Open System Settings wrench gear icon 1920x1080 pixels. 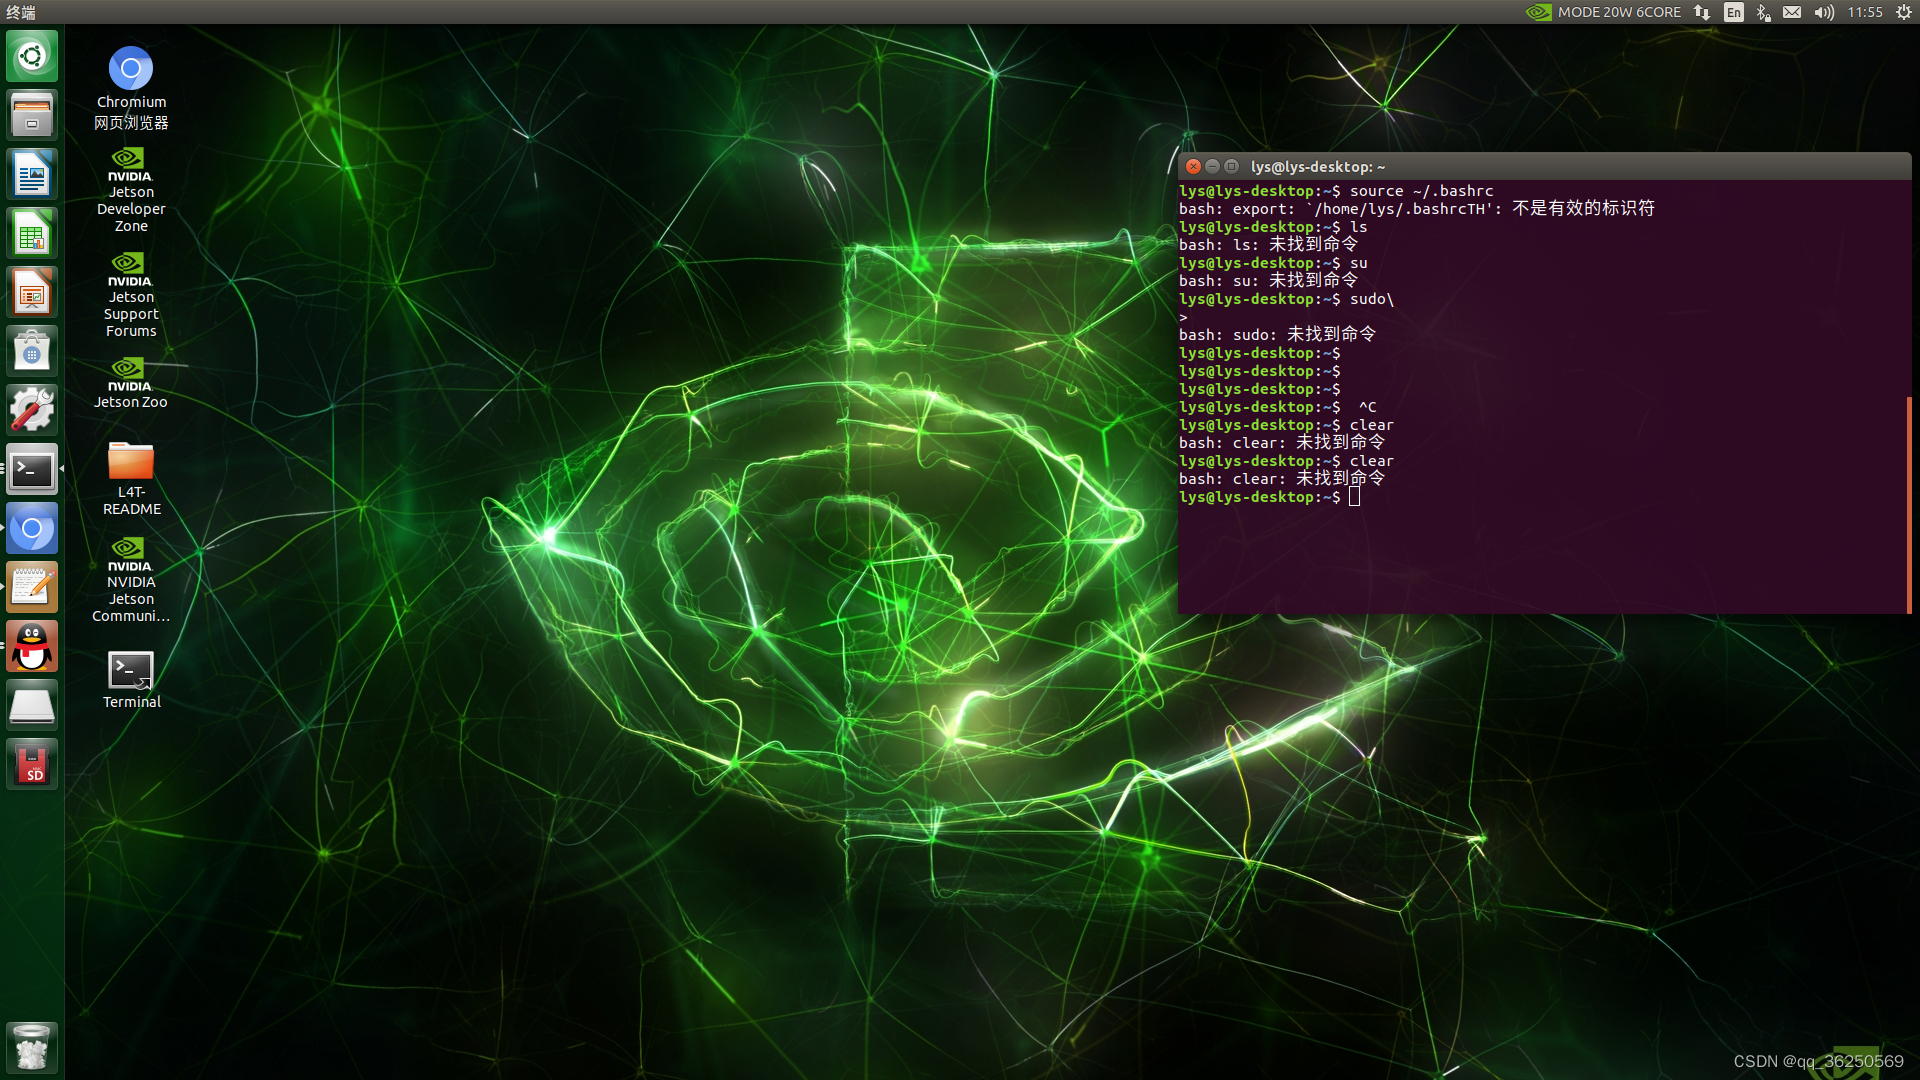(x=32, y=410)
